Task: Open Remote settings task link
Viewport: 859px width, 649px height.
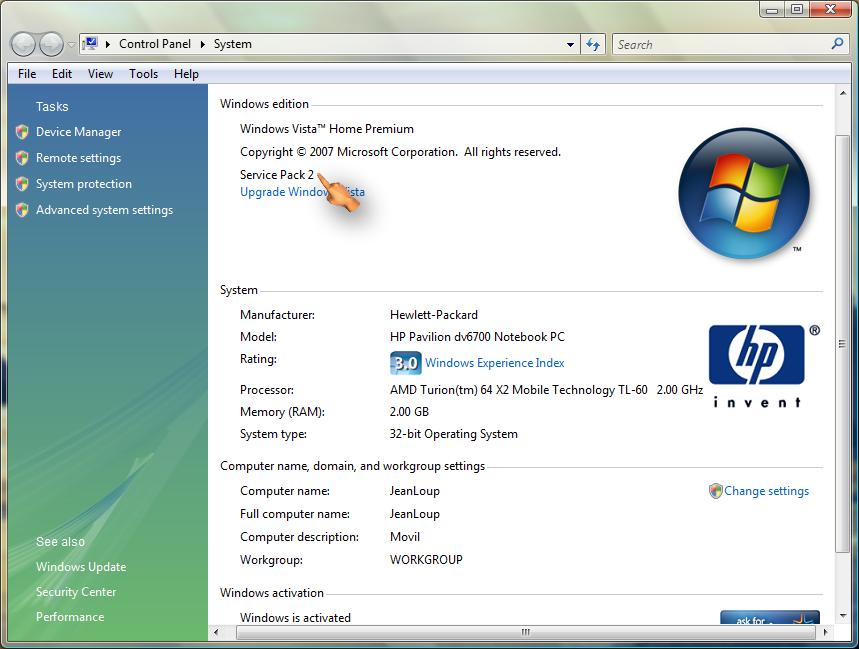Action: (78, 158)
